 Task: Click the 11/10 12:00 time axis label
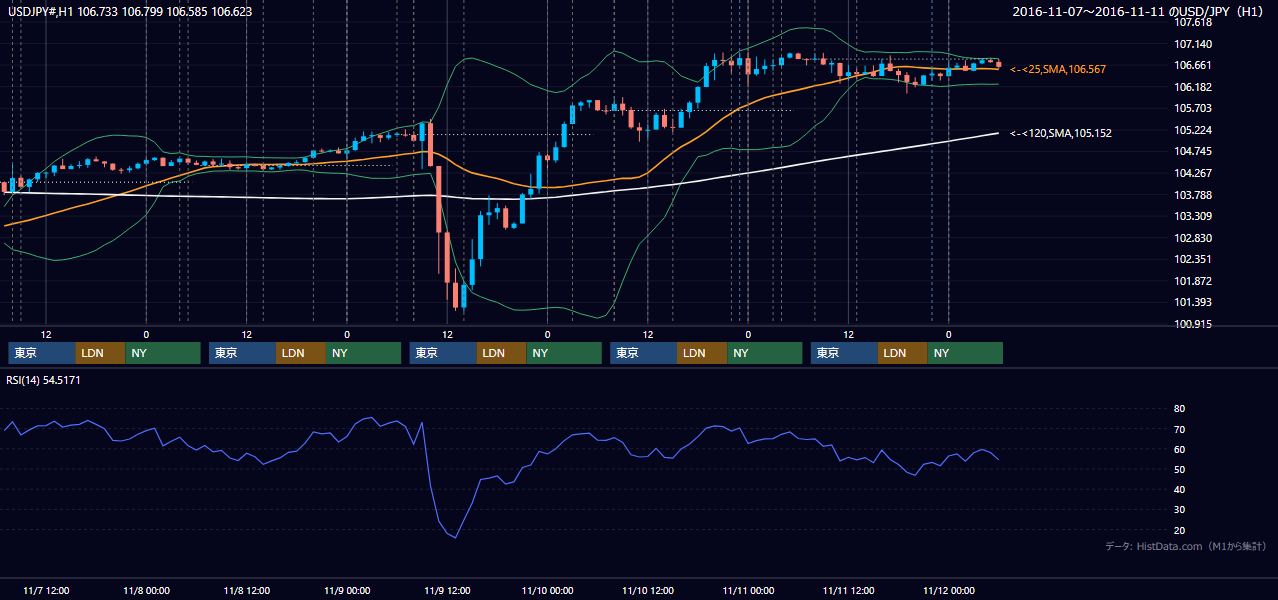pos(648,591)
